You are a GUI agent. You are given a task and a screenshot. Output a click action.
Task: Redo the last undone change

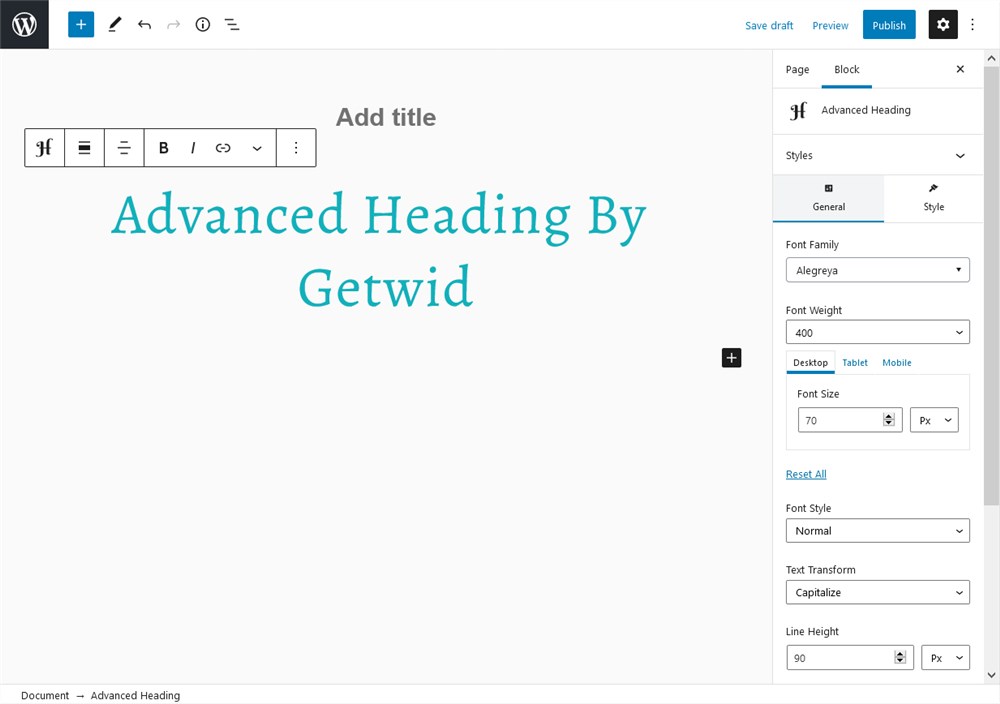coord(173,25)
